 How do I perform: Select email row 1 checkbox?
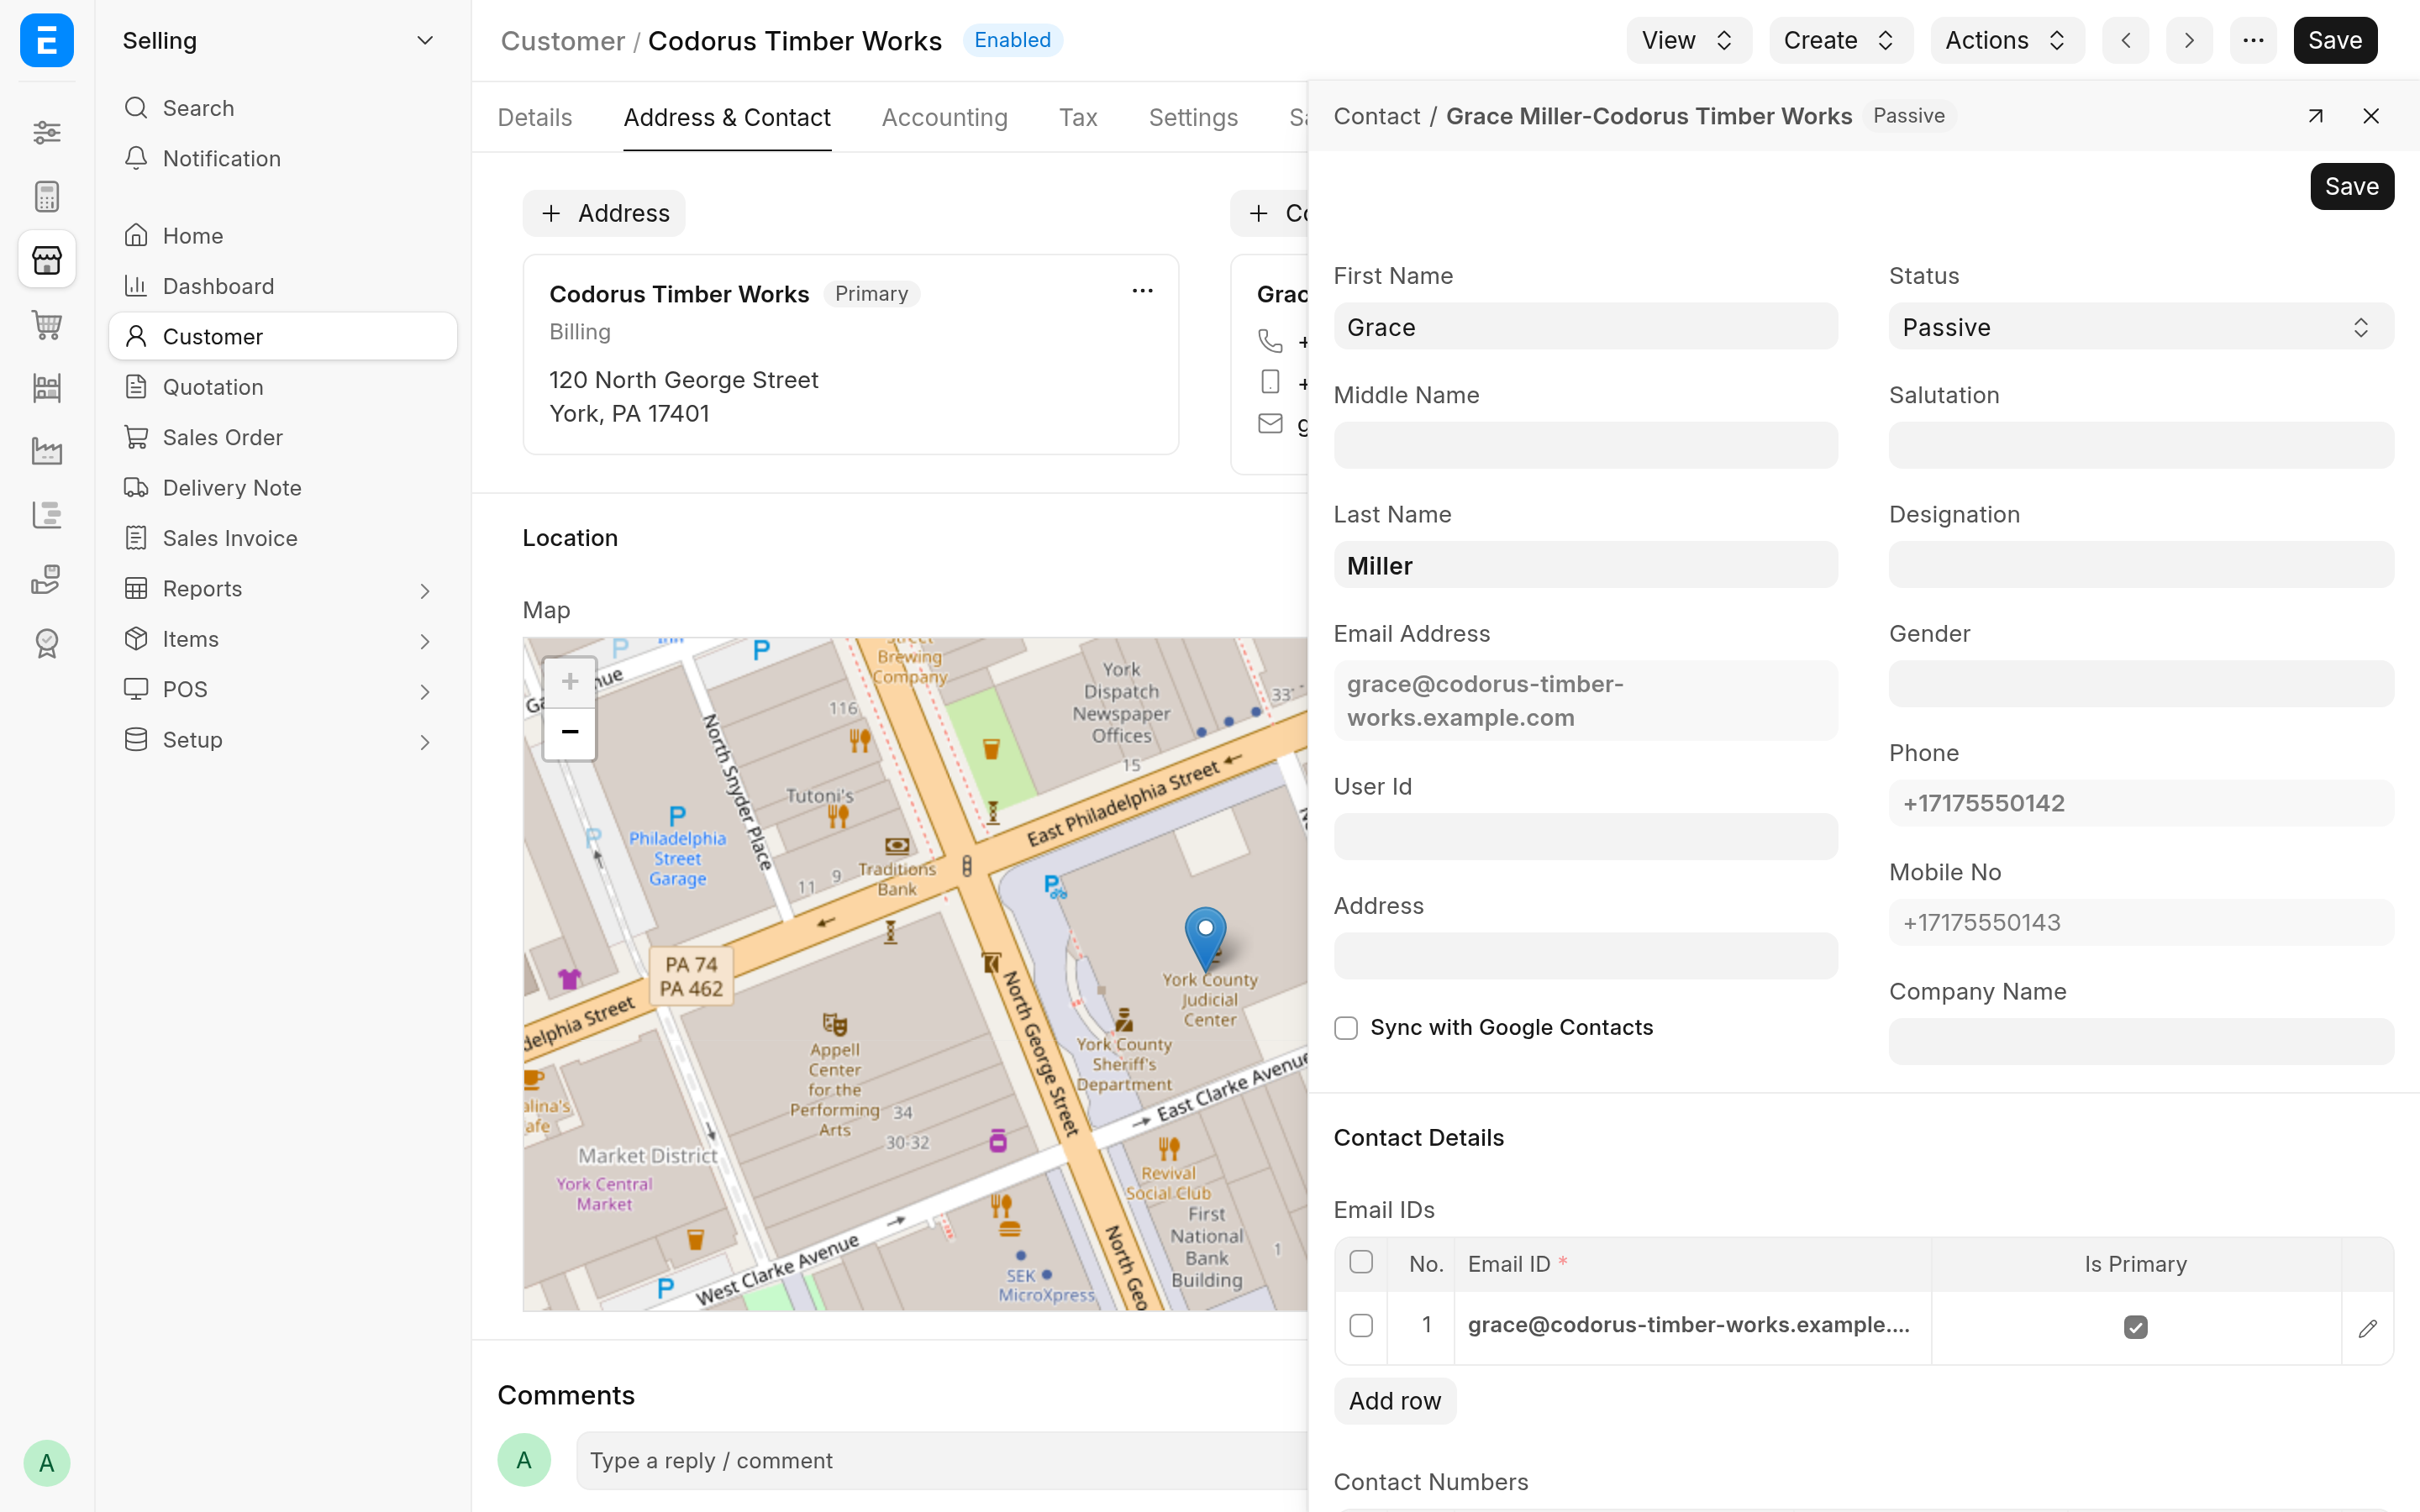pos(1361,1326)
